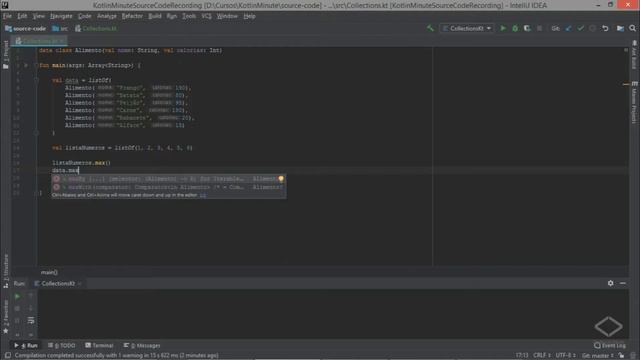Click the caret position 17:13 indicator

coord(522,356)
